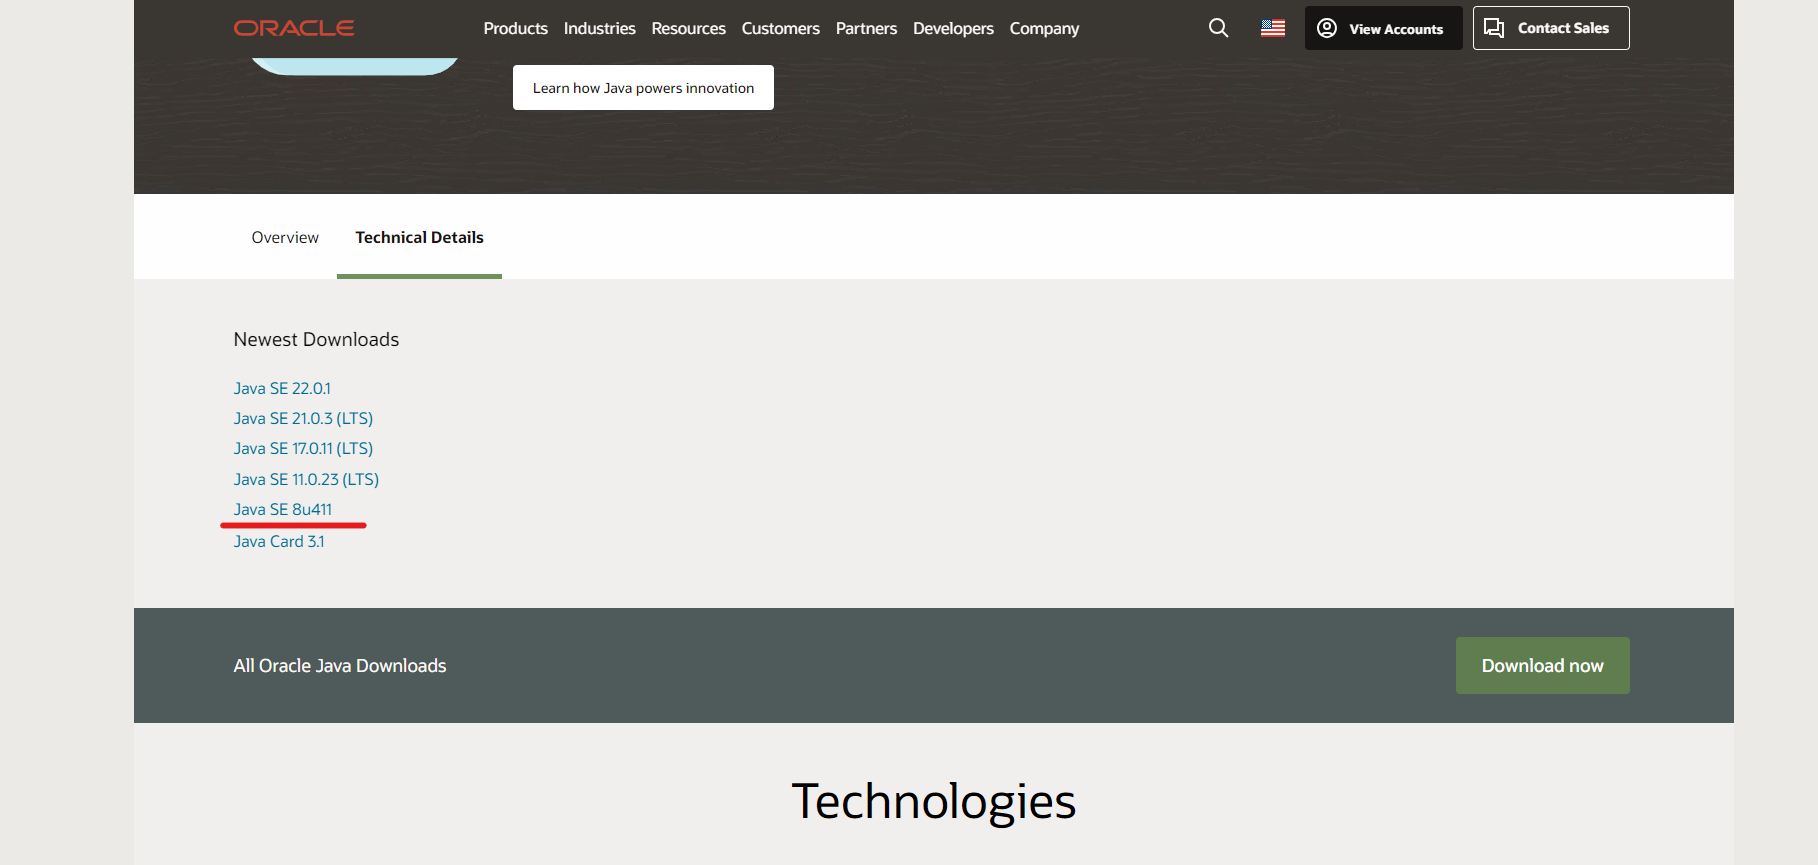Open the Java SE 11.0.23 (LTS) link
The height and width of the screenshot is (865, 1818).
pos(306,479)
